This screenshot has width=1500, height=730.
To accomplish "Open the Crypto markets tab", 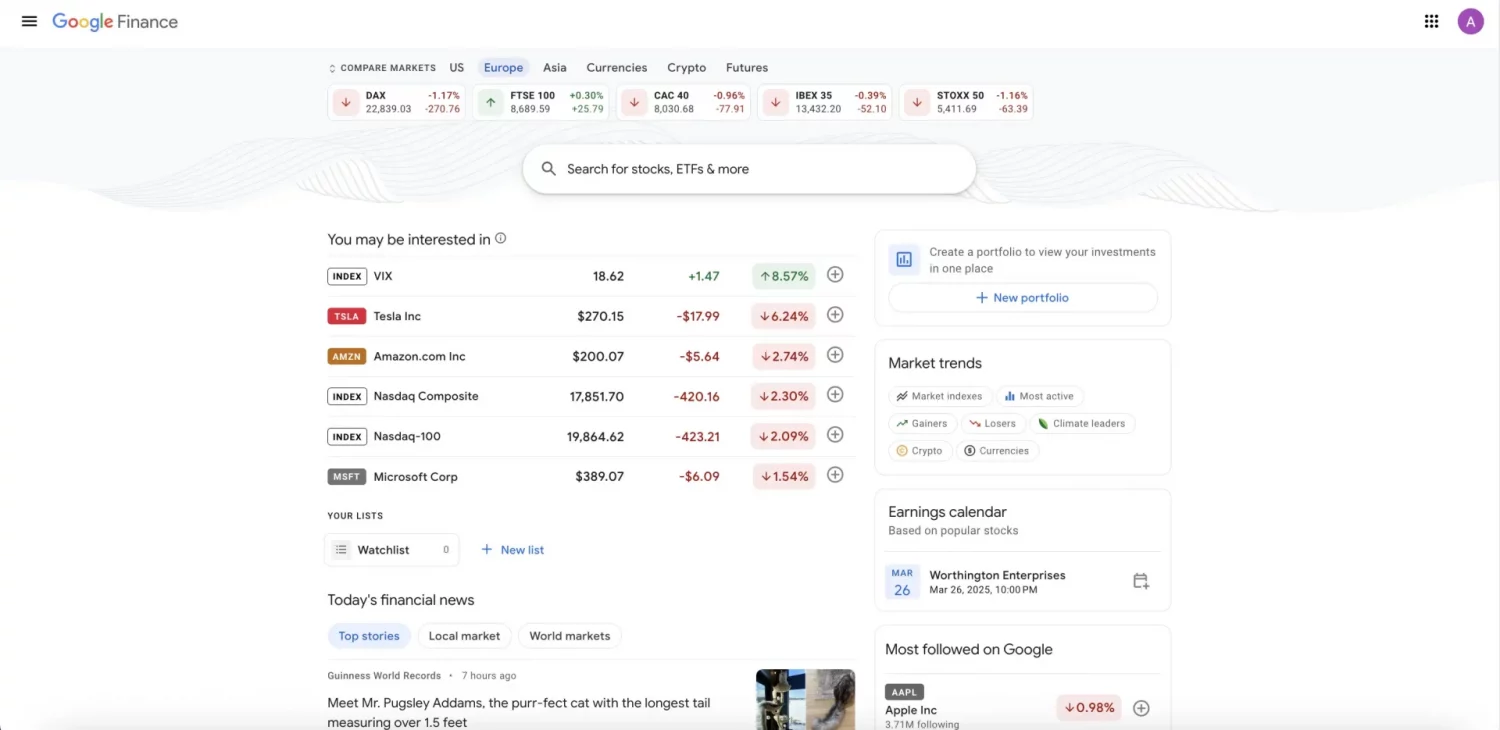I will pyautogui.click(x=687, y=68).
